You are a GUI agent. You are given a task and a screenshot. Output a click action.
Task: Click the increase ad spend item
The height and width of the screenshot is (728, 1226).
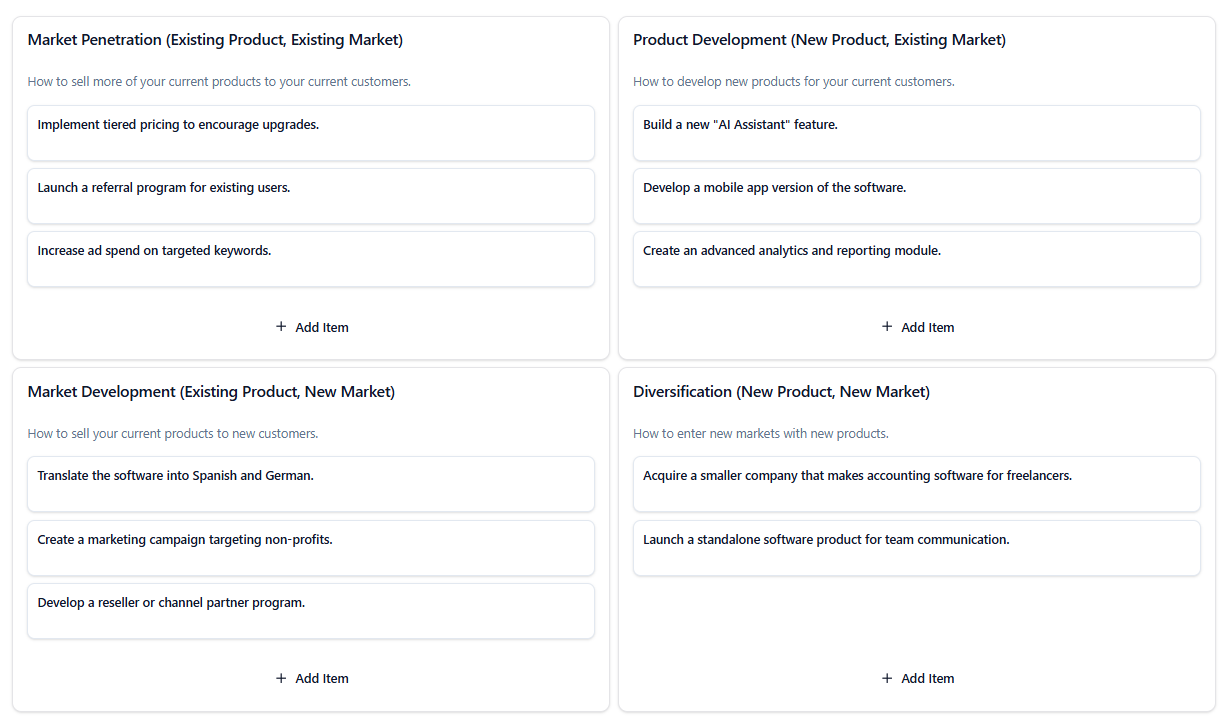(311, 259)
